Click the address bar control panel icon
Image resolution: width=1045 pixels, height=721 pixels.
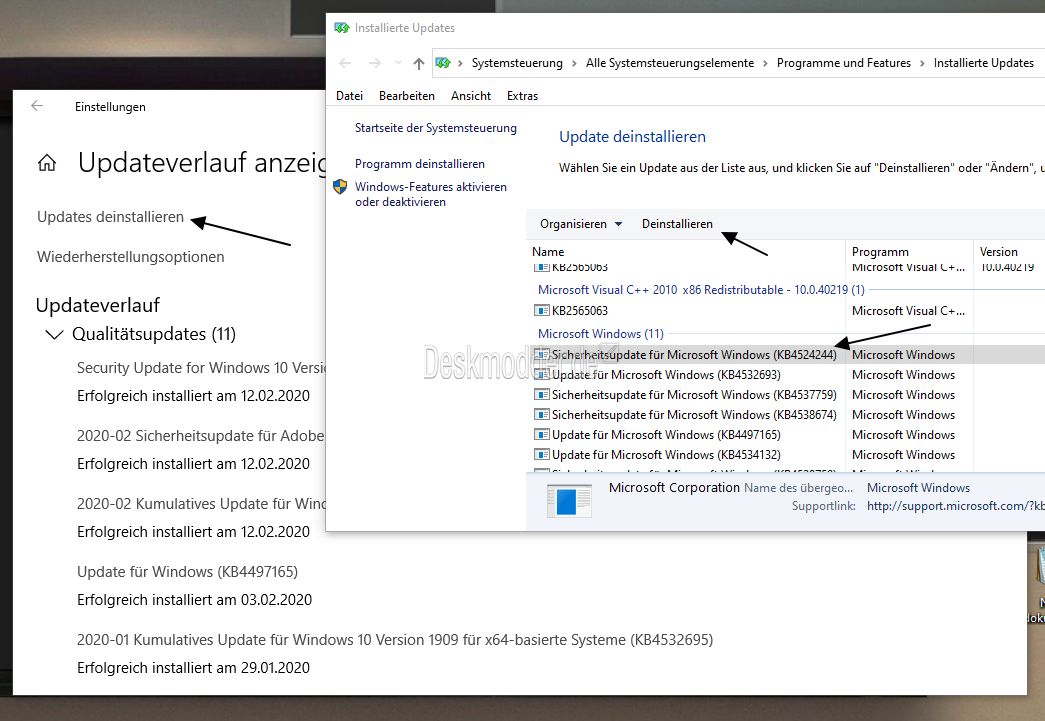point(443,63)
